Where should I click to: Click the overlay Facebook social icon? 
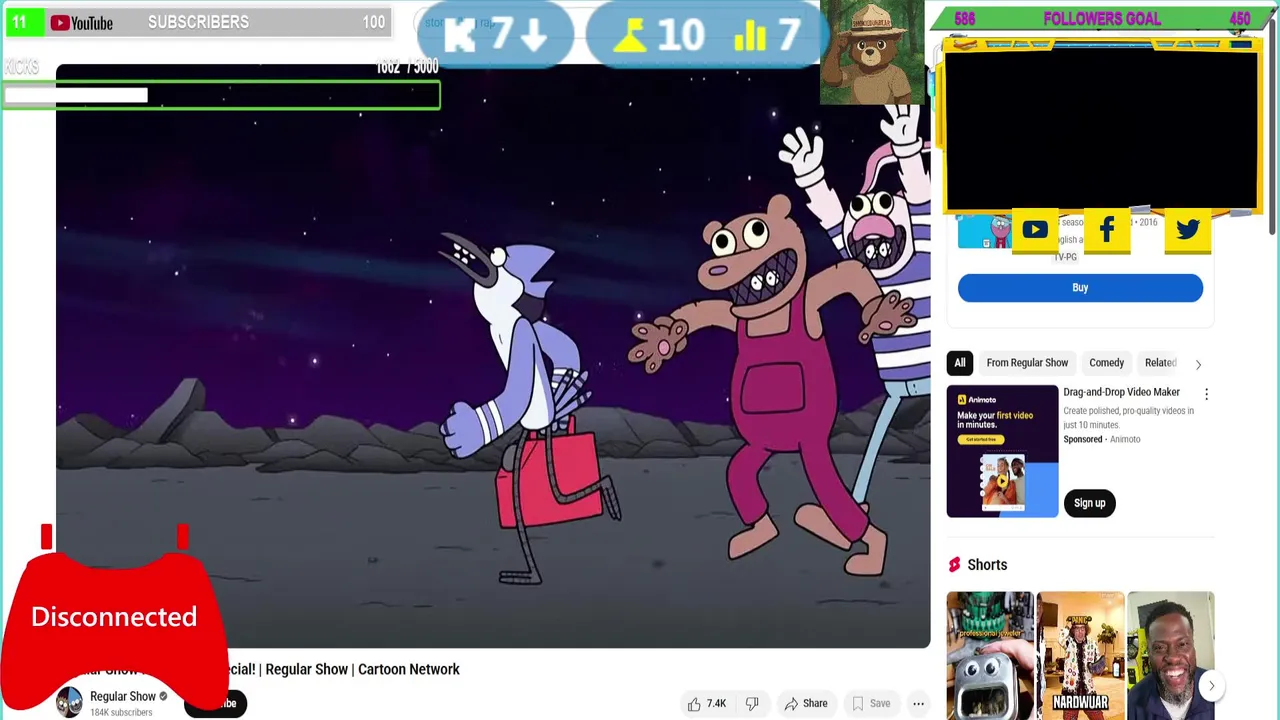(1107, 231)
